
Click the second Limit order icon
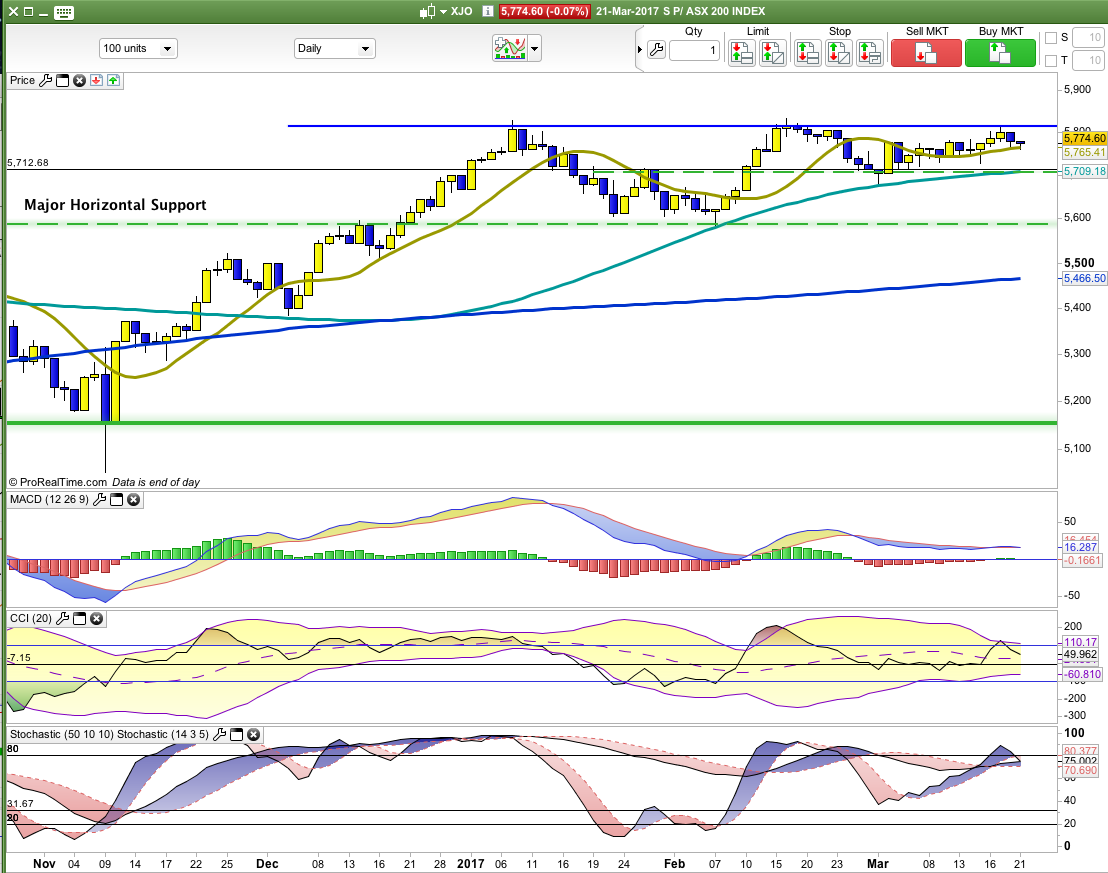pyautogui.click(x=772, y=53)
